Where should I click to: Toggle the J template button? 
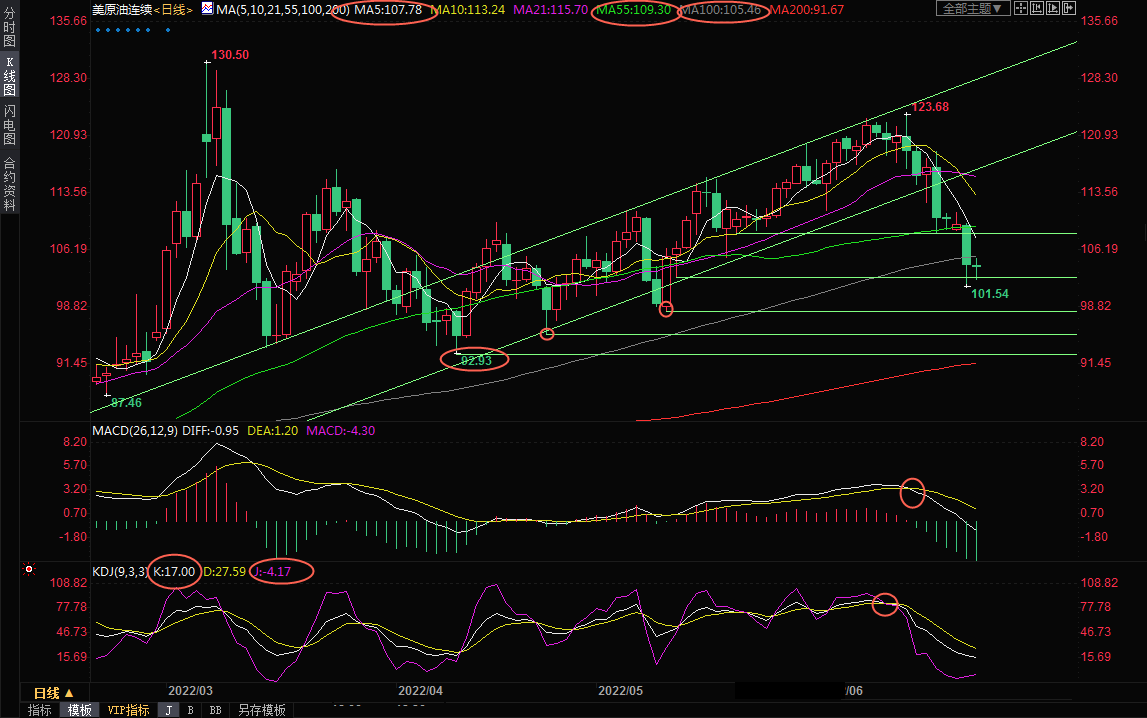[168, 710]
